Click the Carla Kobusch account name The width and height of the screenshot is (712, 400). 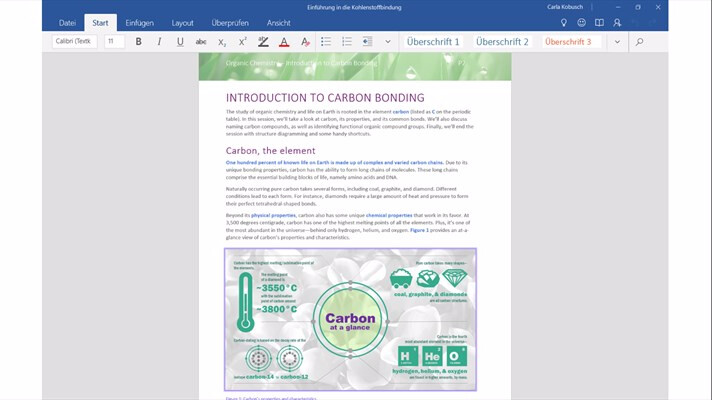click(565, 7)
